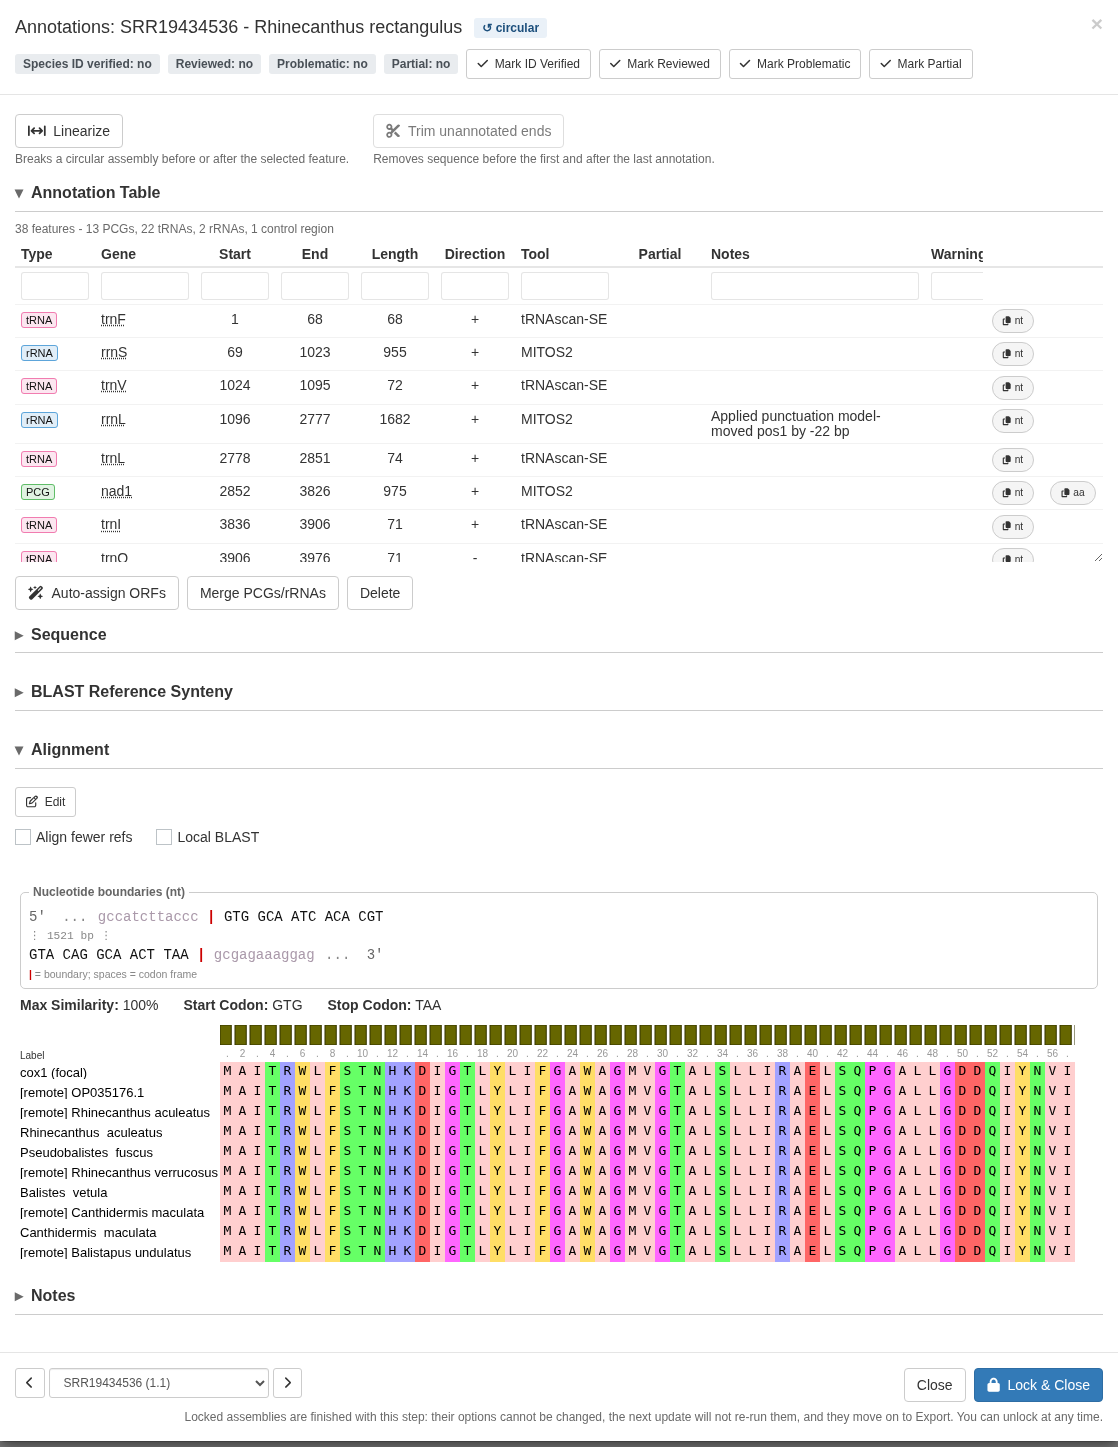Click tRNA type badge for trnL
The height and width of the screenshot is (1447, 1118).
[39, 459]
